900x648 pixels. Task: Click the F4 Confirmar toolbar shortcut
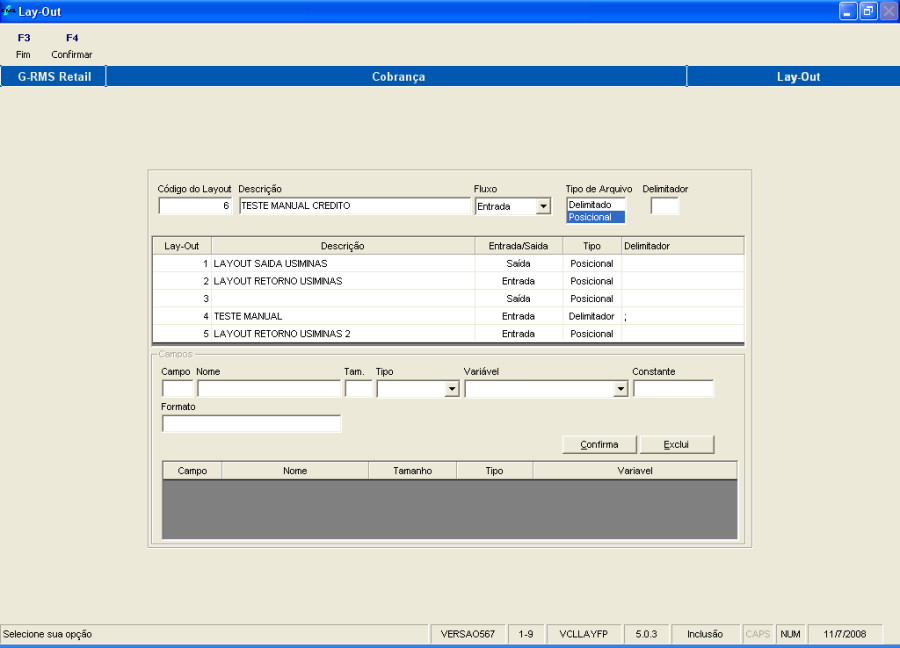(x=72, y=46)
